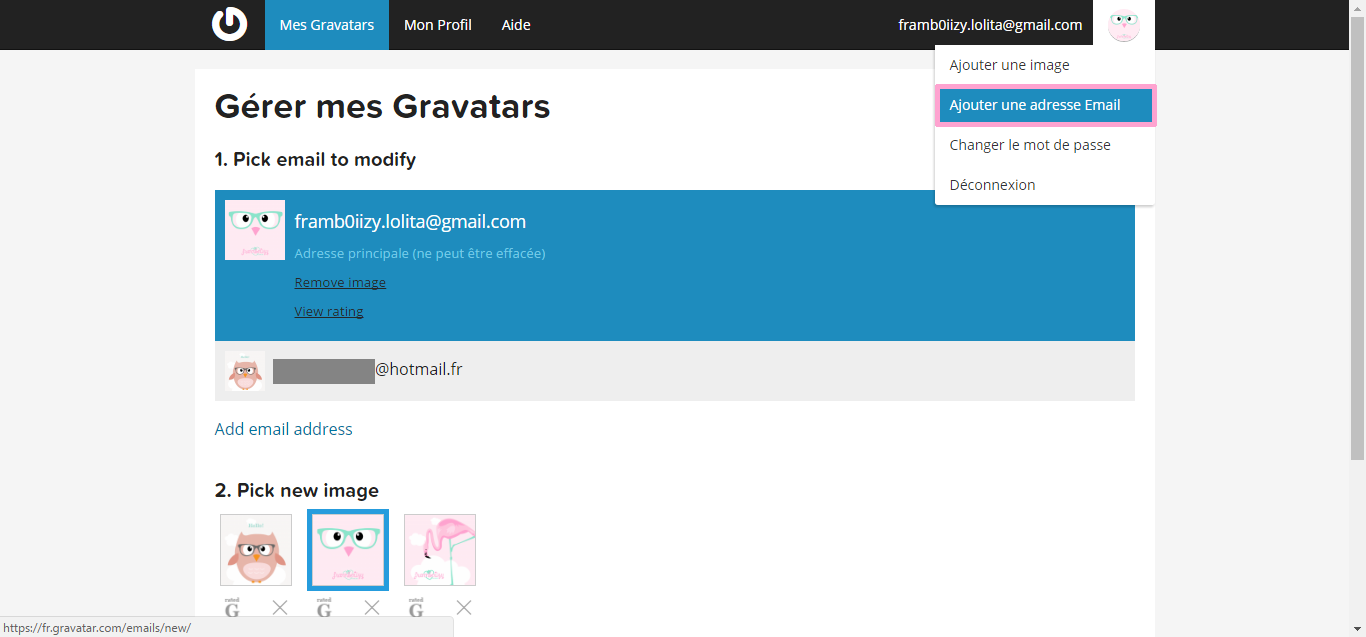The height and width of the screenshot is (637, 1366).
Task: Click the Add email address link
Action: (284, 429)
